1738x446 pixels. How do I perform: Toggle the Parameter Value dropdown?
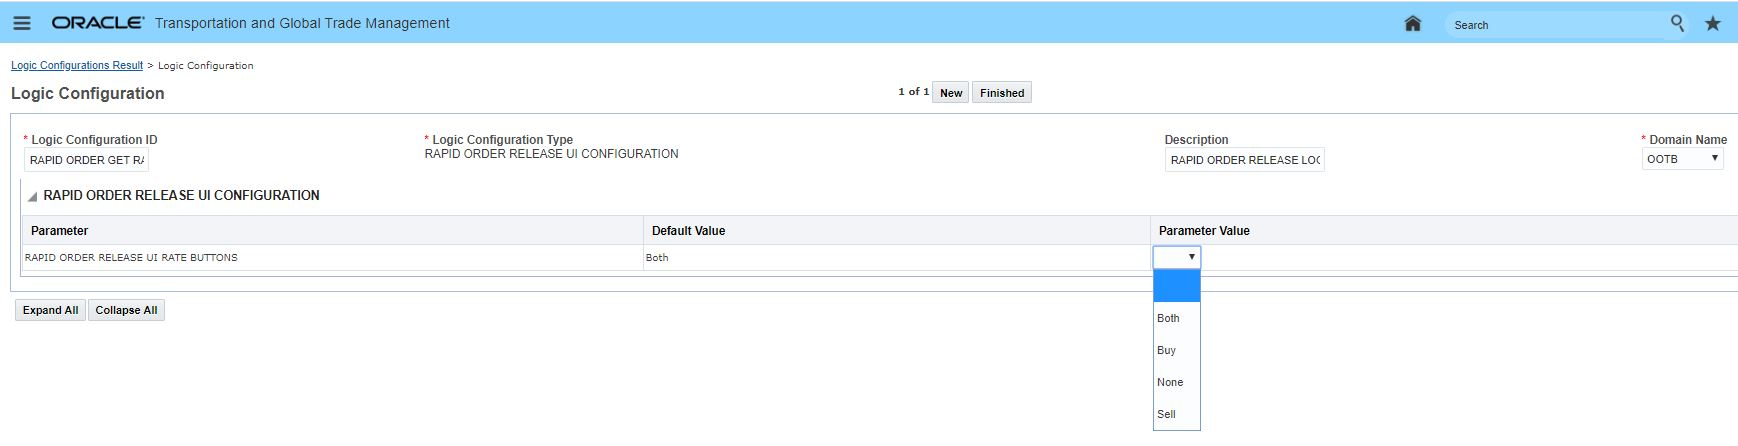coord(1177,257)
